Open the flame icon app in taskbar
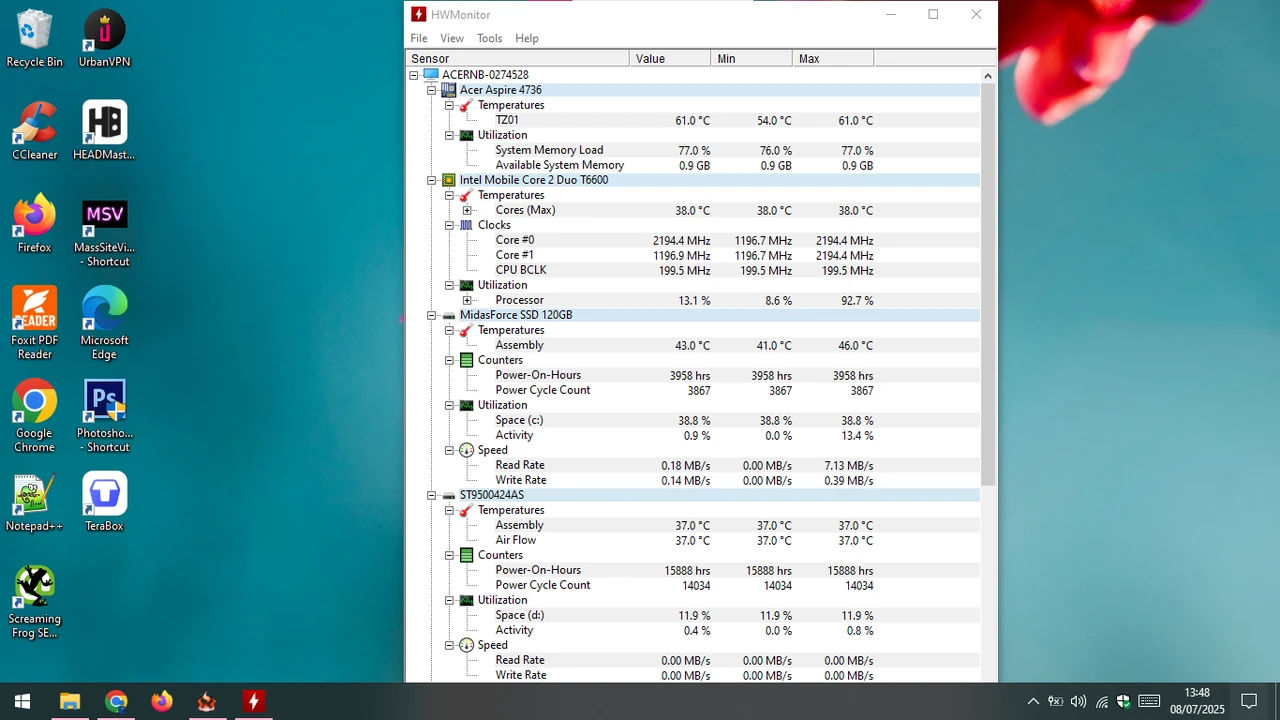1280x720 pixels. coord(207,701)
